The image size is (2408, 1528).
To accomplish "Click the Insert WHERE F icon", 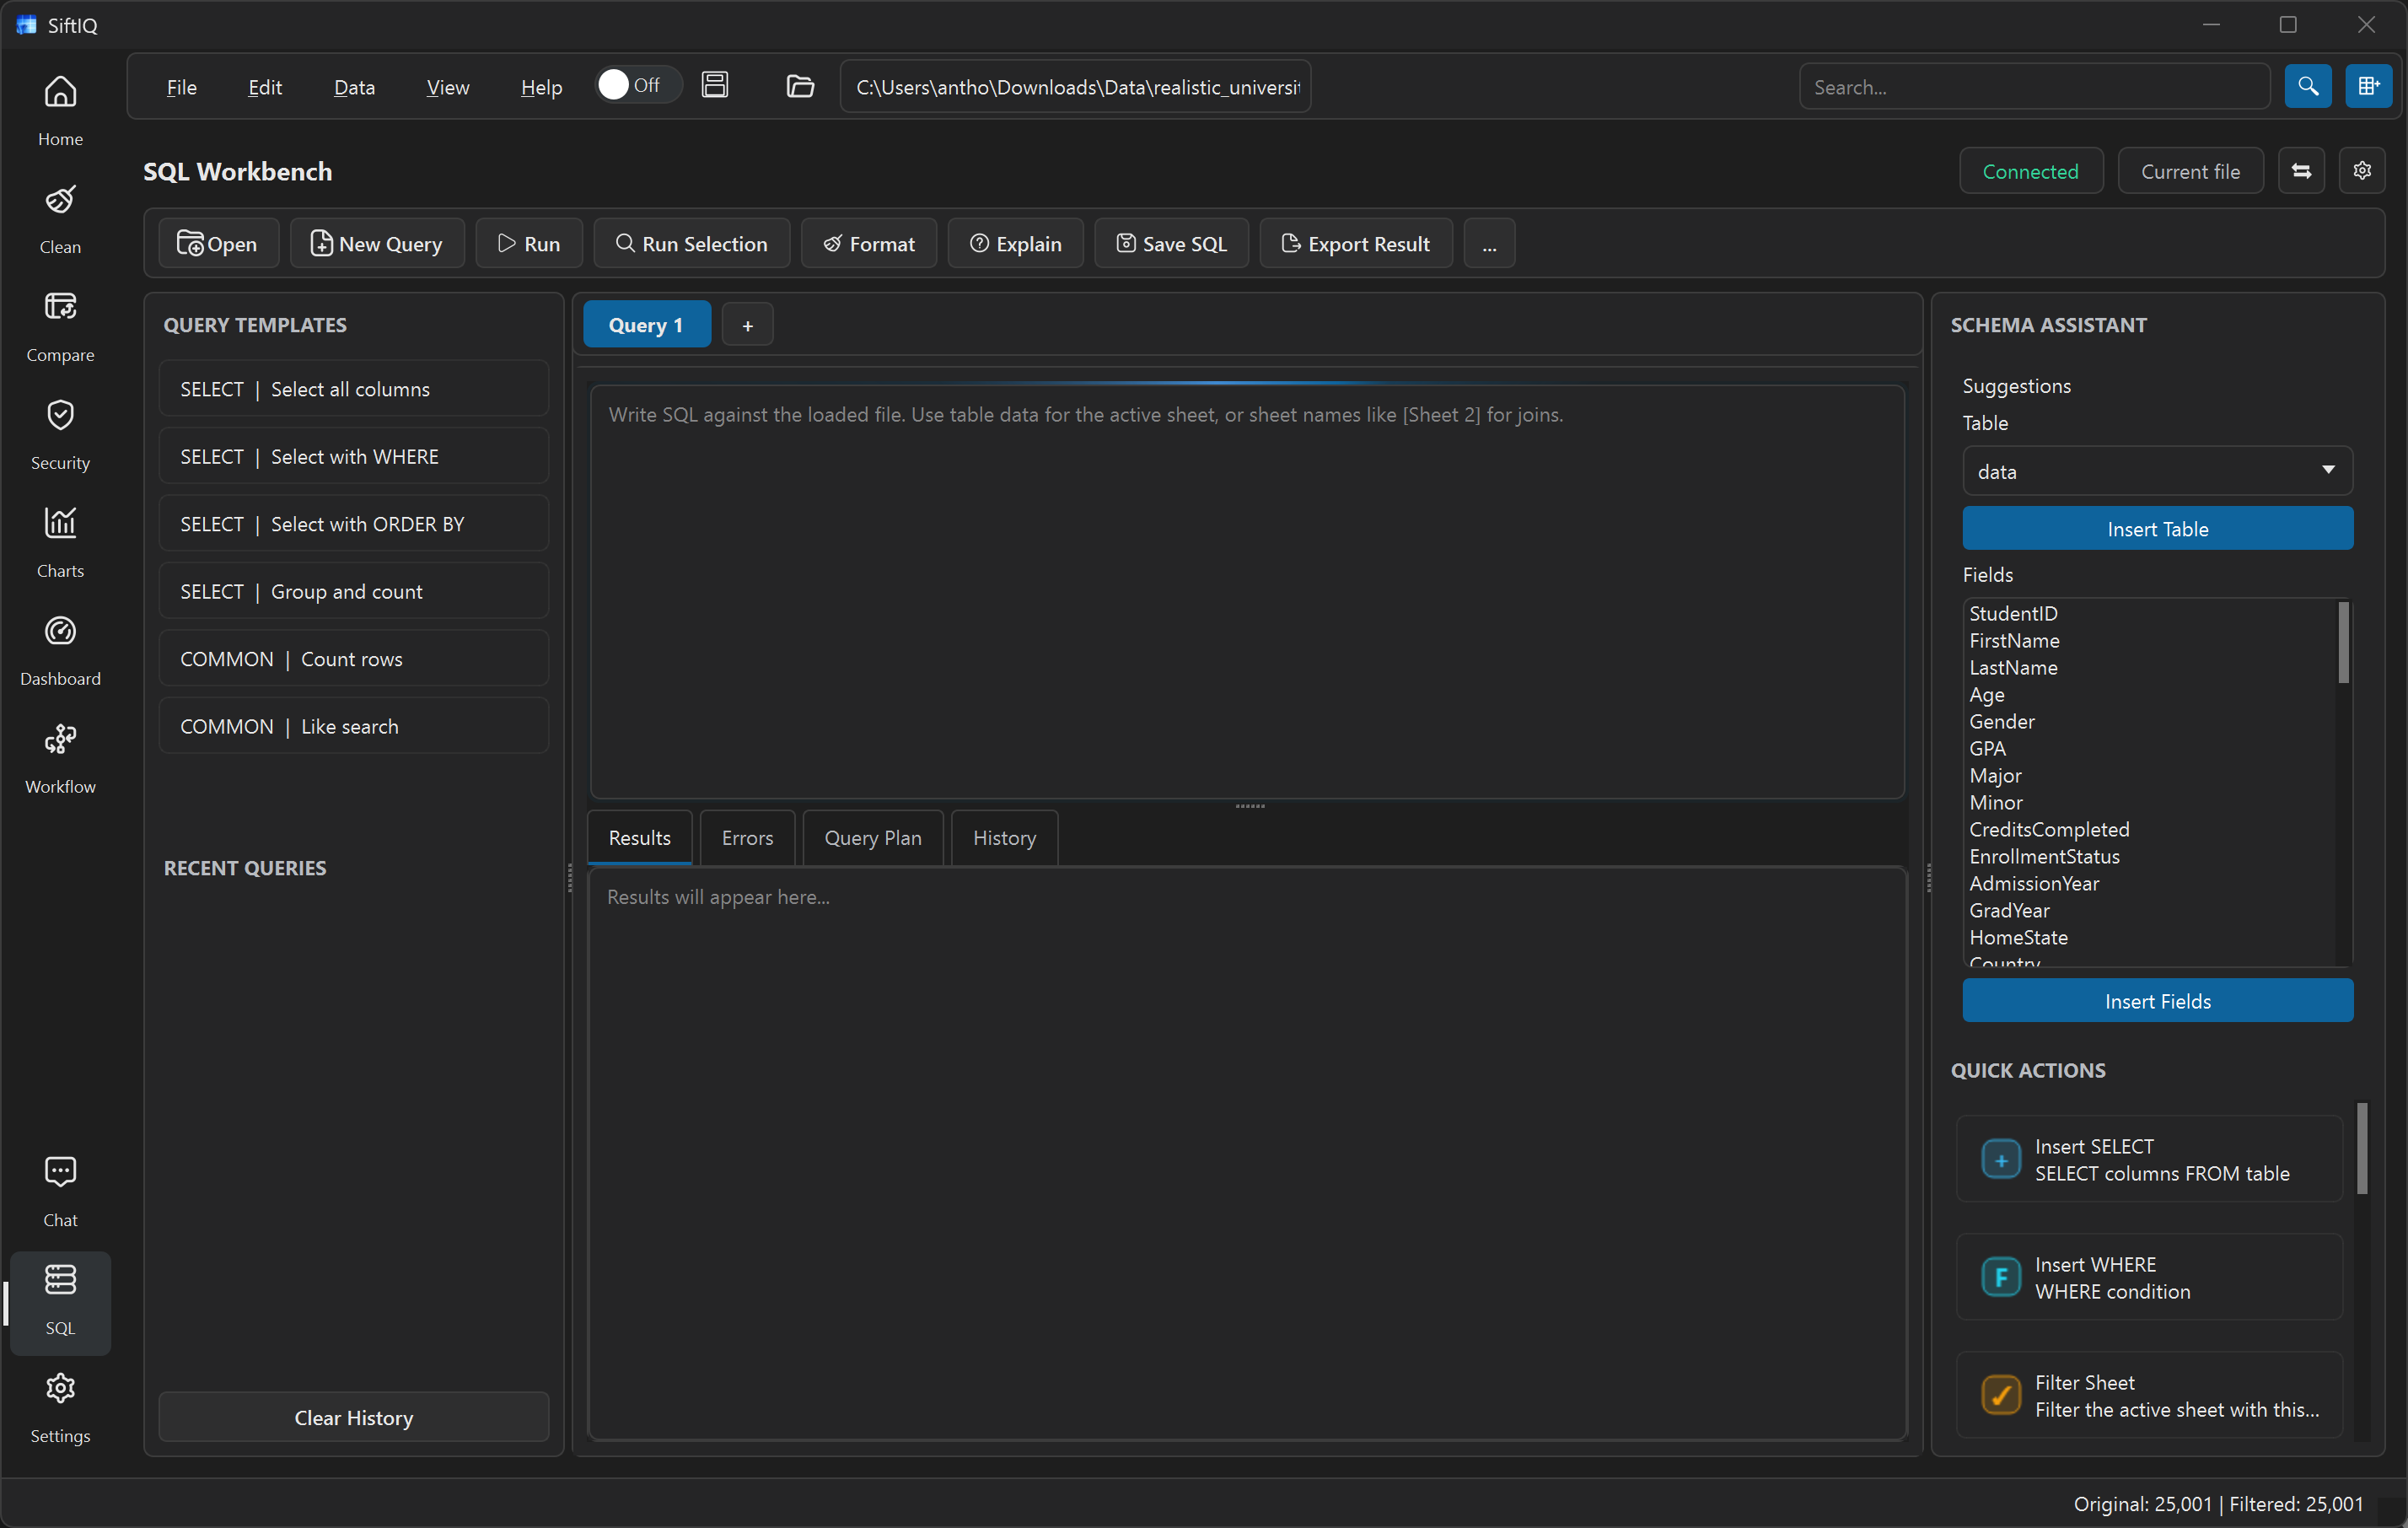I will pyautogui.click(x=2000, y=1277).
